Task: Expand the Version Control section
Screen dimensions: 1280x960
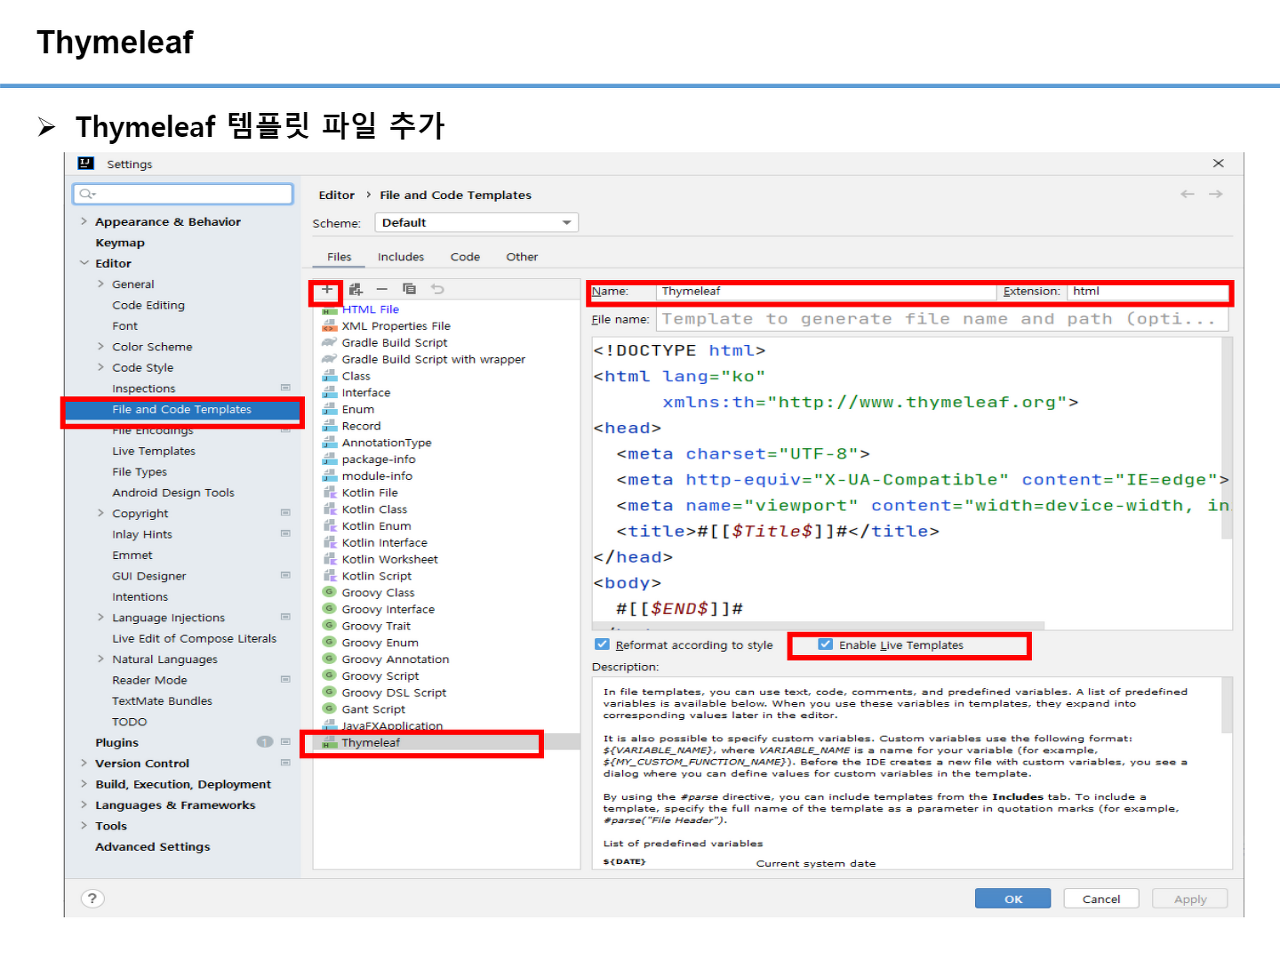Action: tap(84, 763)
